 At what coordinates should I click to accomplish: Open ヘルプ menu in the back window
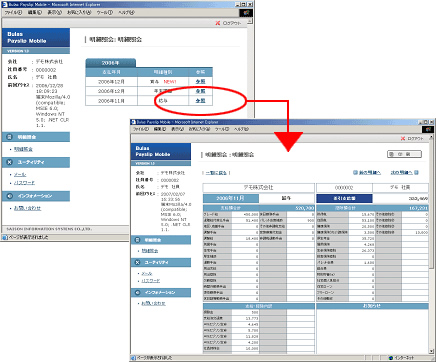(x=126, y=12)
